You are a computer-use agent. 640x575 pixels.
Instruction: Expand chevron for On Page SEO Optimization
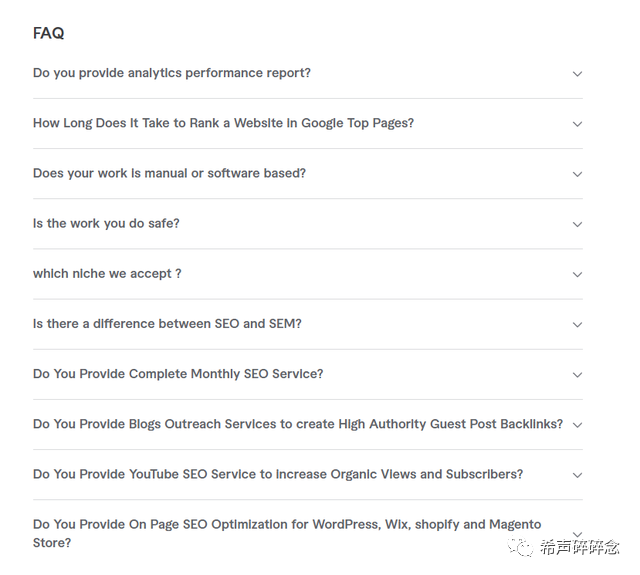point(577,534)
